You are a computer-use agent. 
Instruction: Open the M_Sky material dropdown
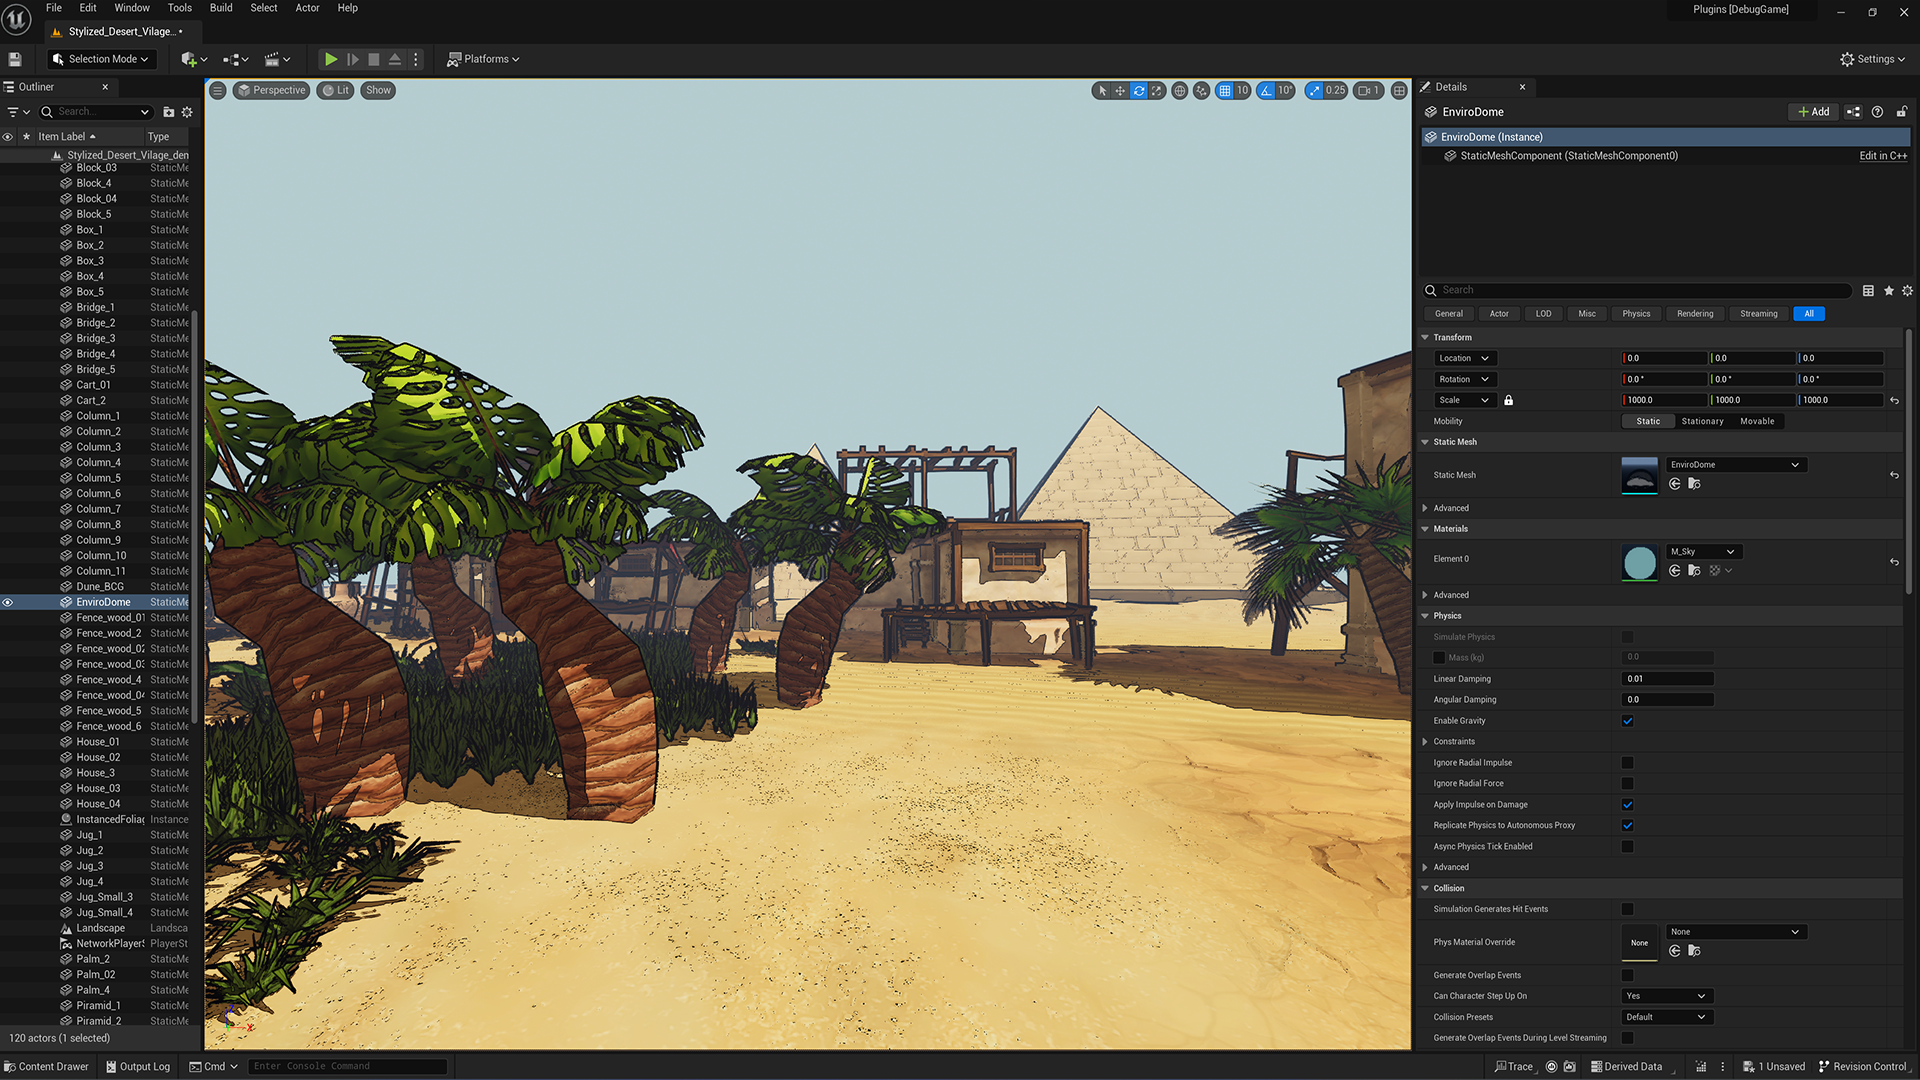tap(1704, 552)
